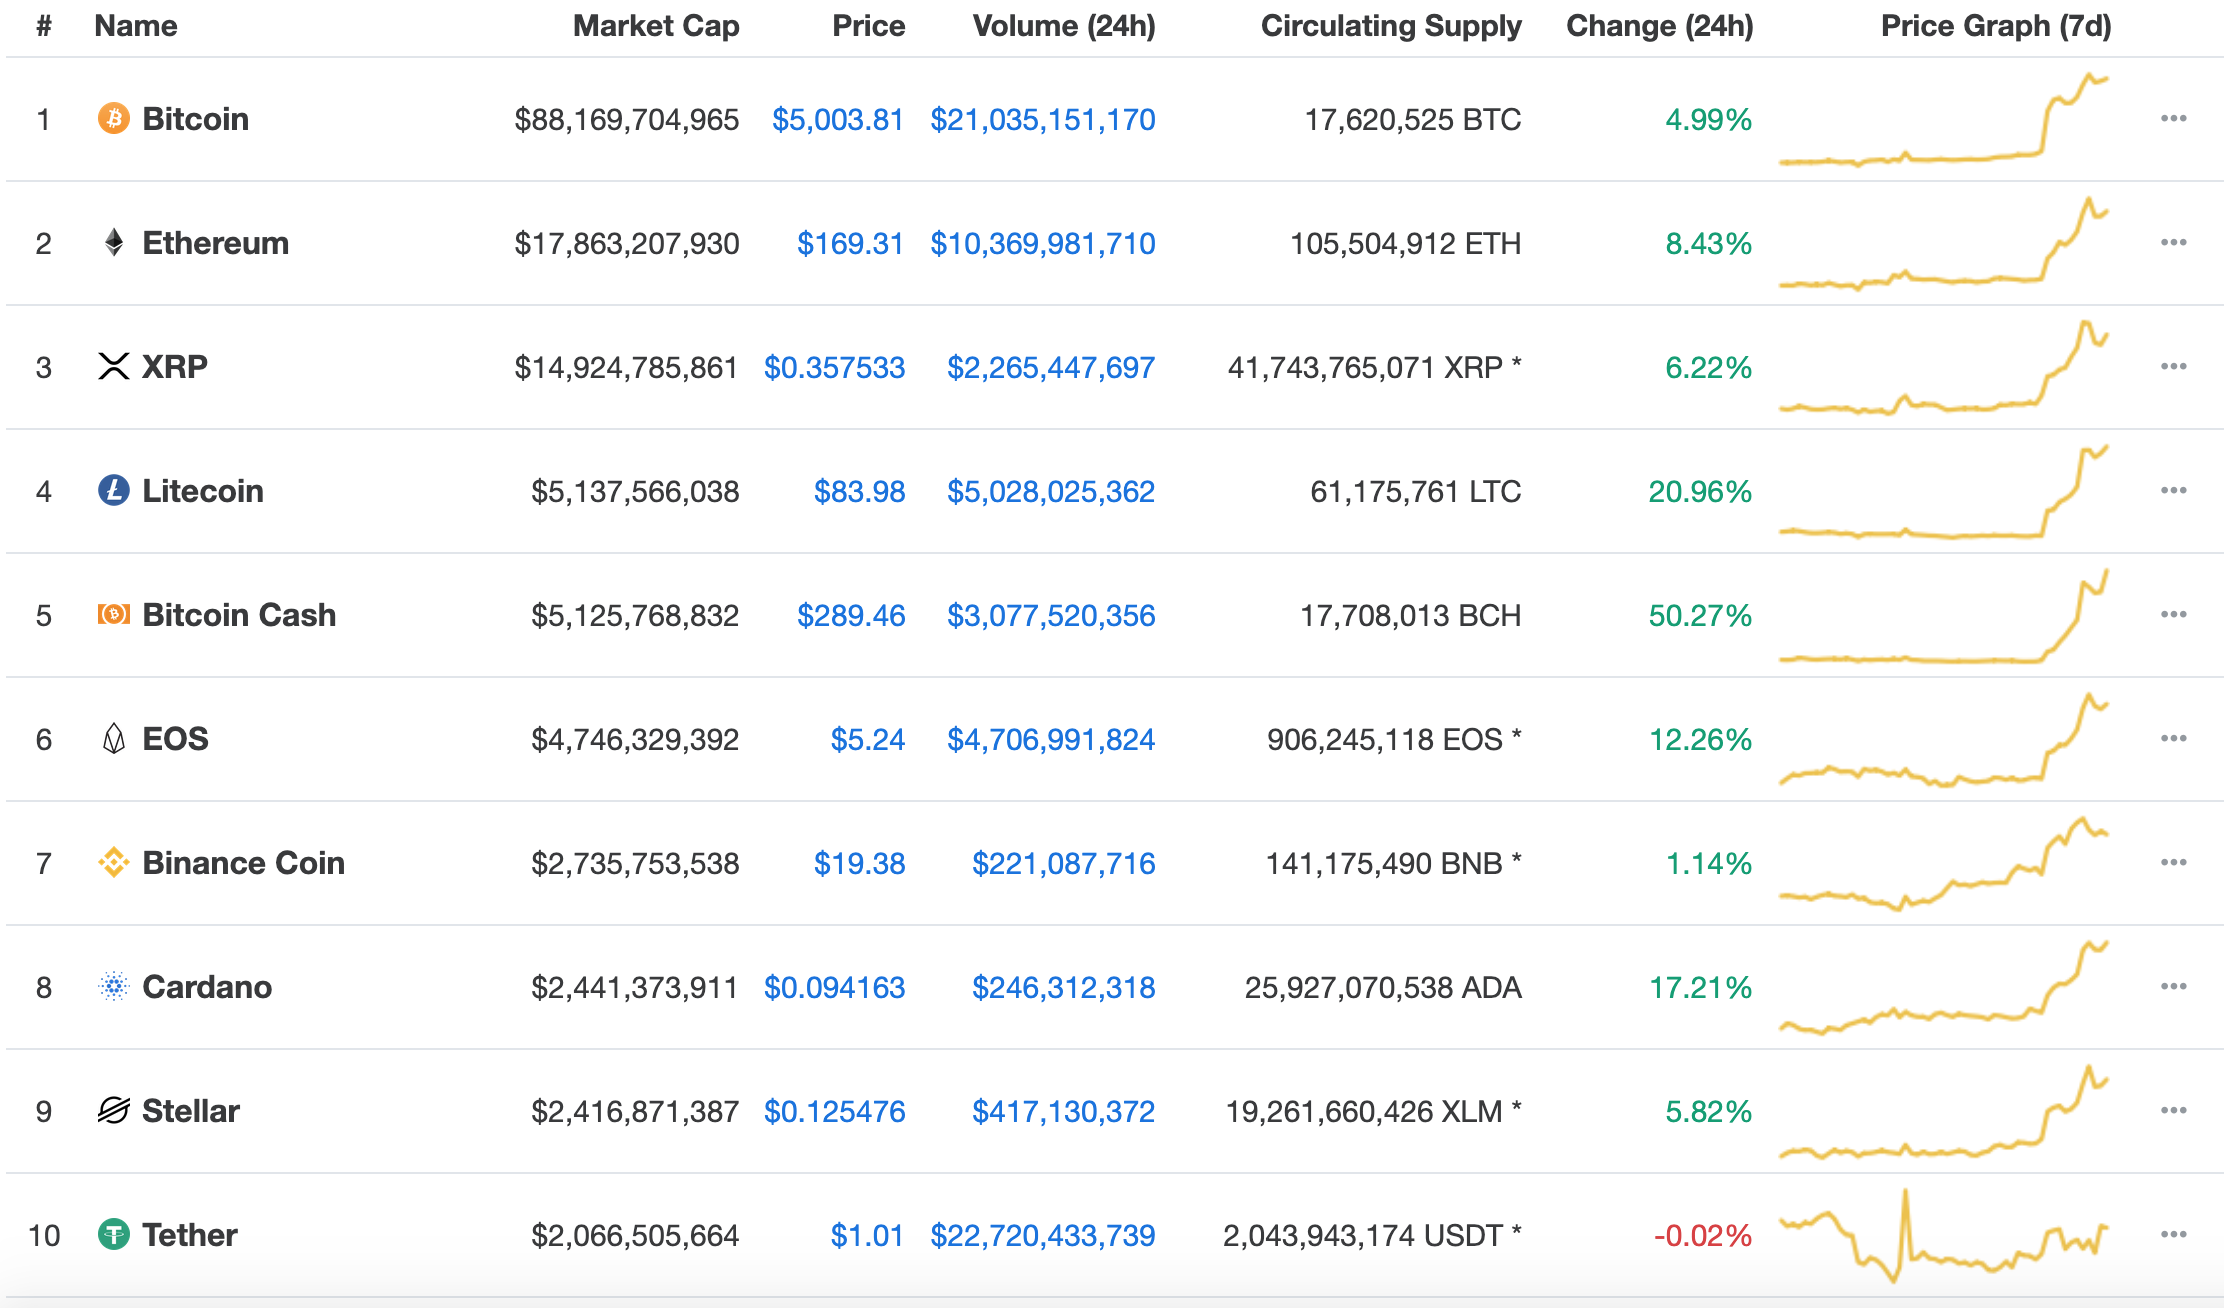Sort by the Name column header

pyautogui.click(x=136, y=26)
